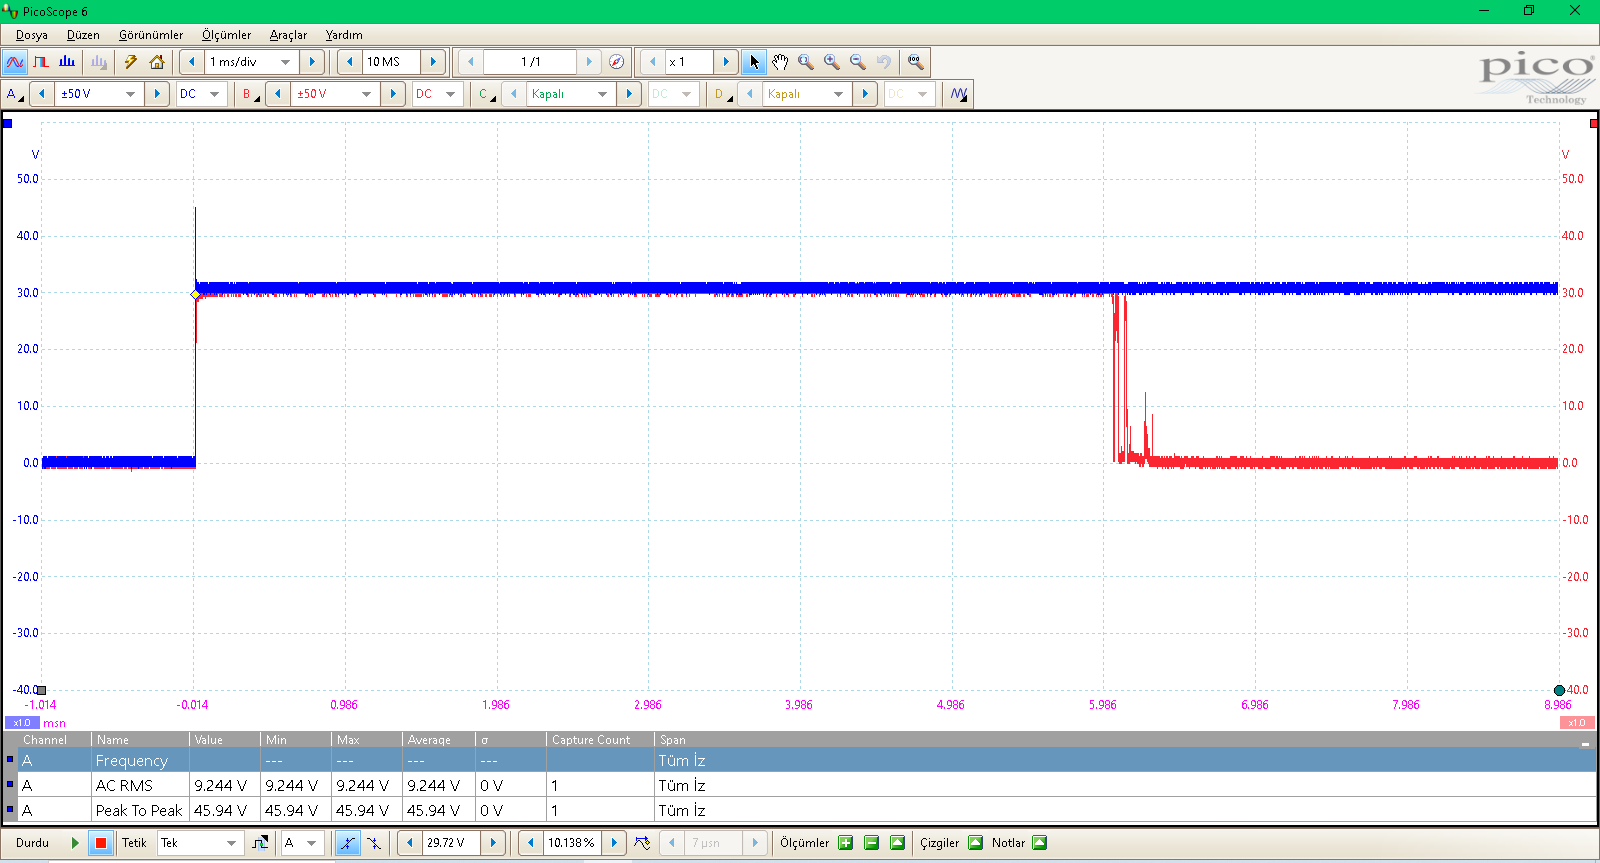Open the Görünümler menu
This screenshot has height=863, width=1600.
(151, 35)
